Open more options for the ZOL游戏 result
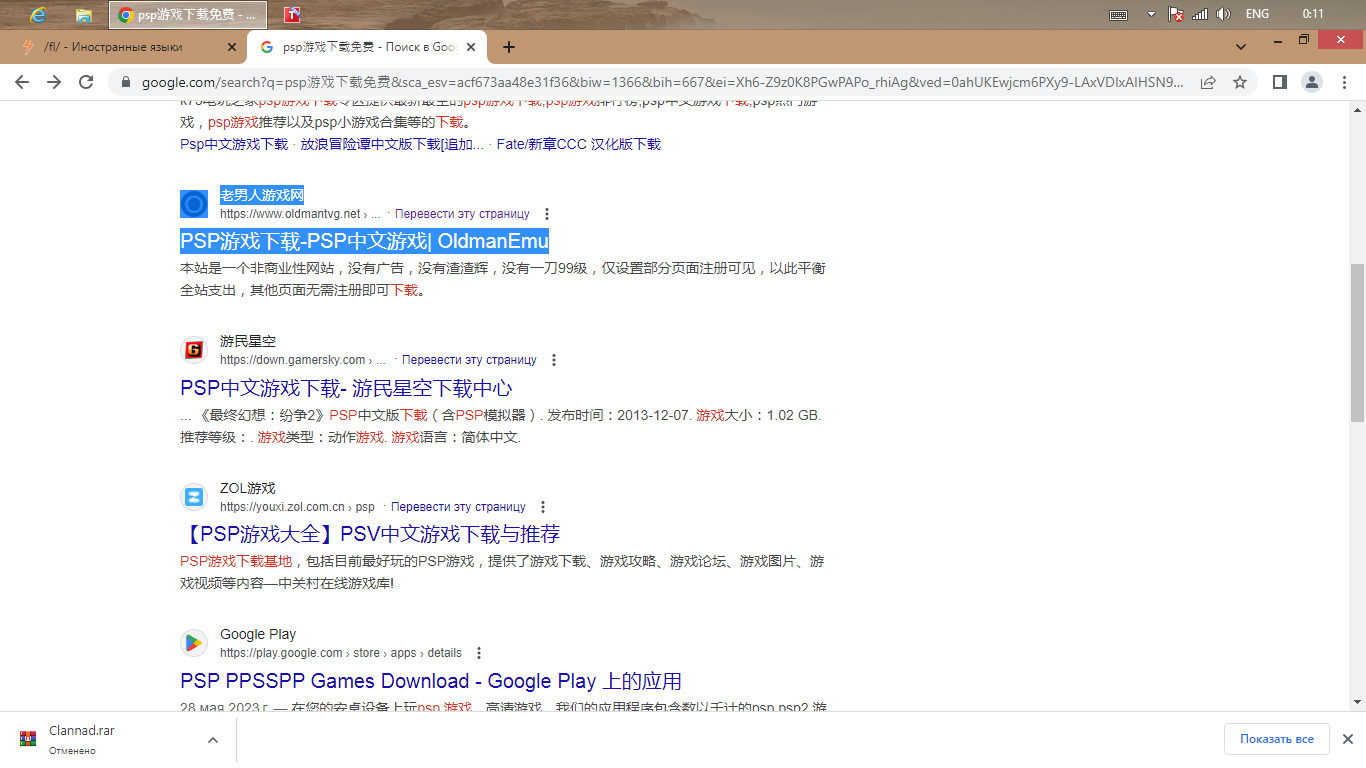The height and width of the screenshot is (768, 1366). [543, 507]
